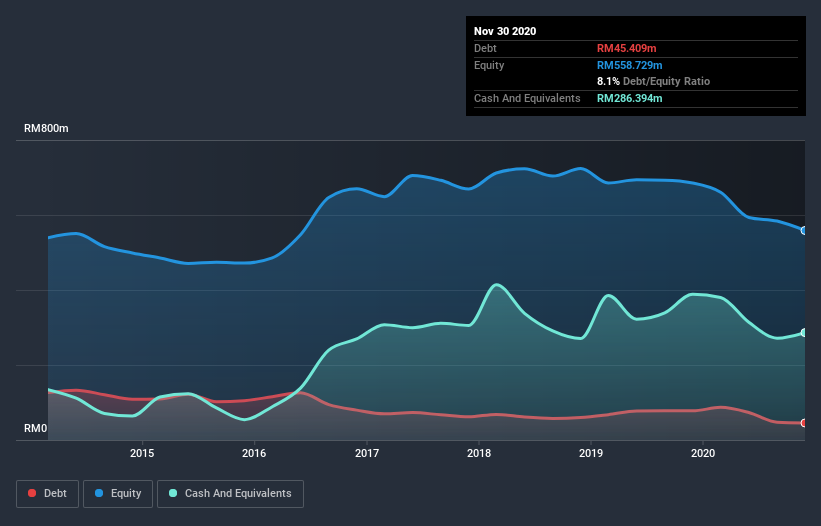Click the Debt label in tooltip
The width and height of the screenshot is (821, 526).
point(485,48)
